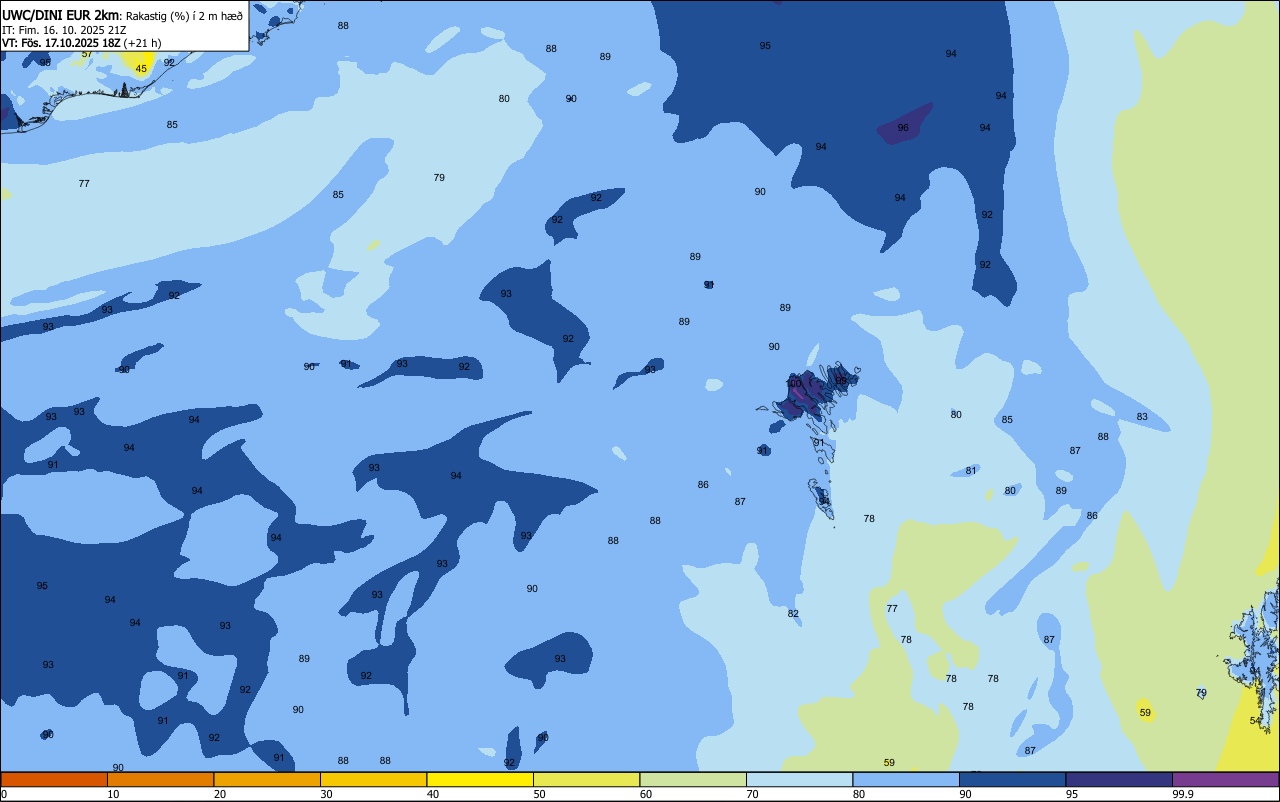
Task: Click the '57' humidity value
Action: pos(87,54)
